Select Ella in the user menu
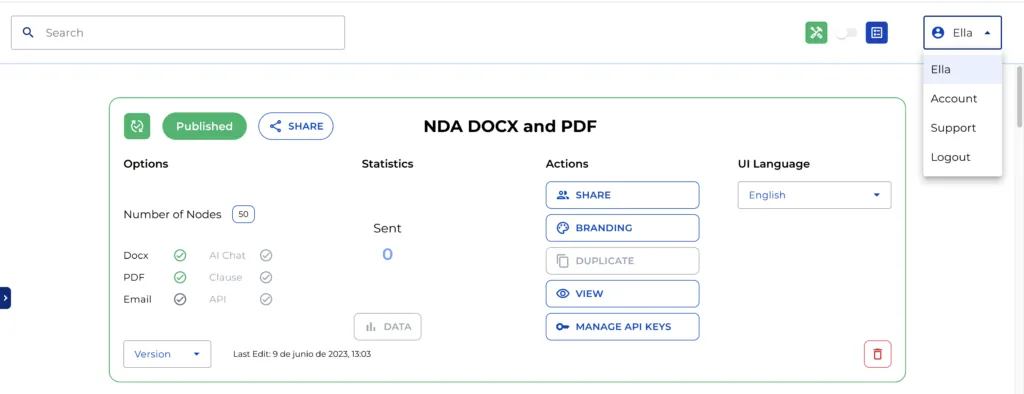 [963, 69]
